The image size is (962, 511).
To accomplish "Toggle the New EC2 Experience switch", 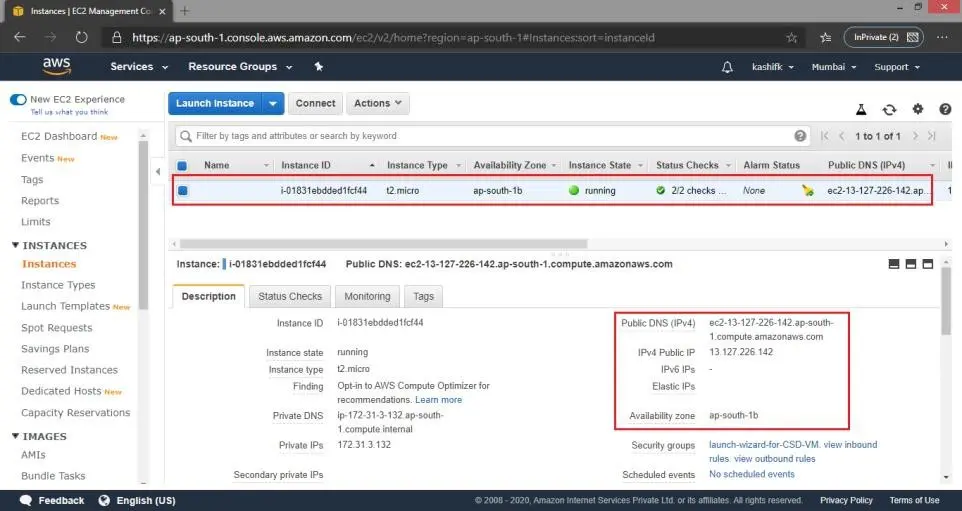I will coord(18,99).
